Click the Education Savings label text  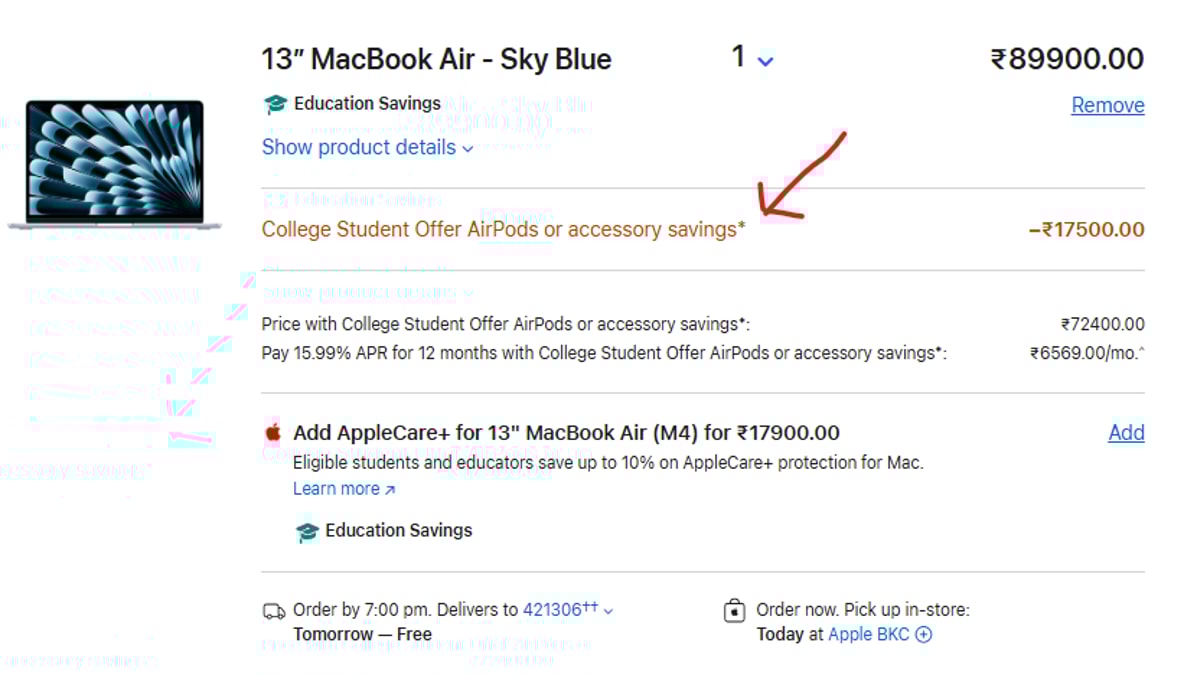coord(364,103)
